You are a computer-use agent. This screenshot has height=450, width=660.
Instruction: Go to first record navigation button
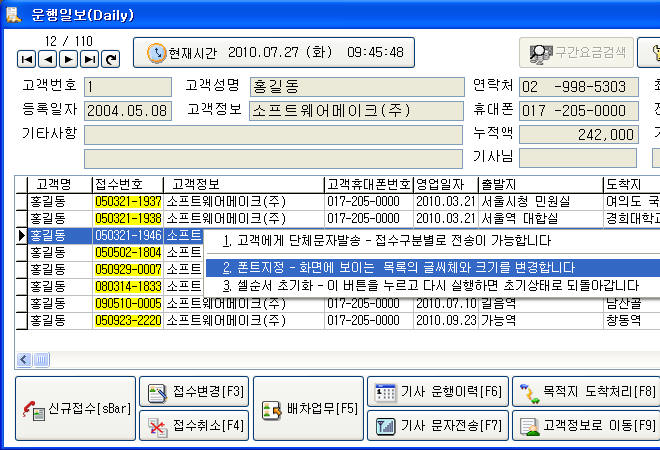pos(27,59)
